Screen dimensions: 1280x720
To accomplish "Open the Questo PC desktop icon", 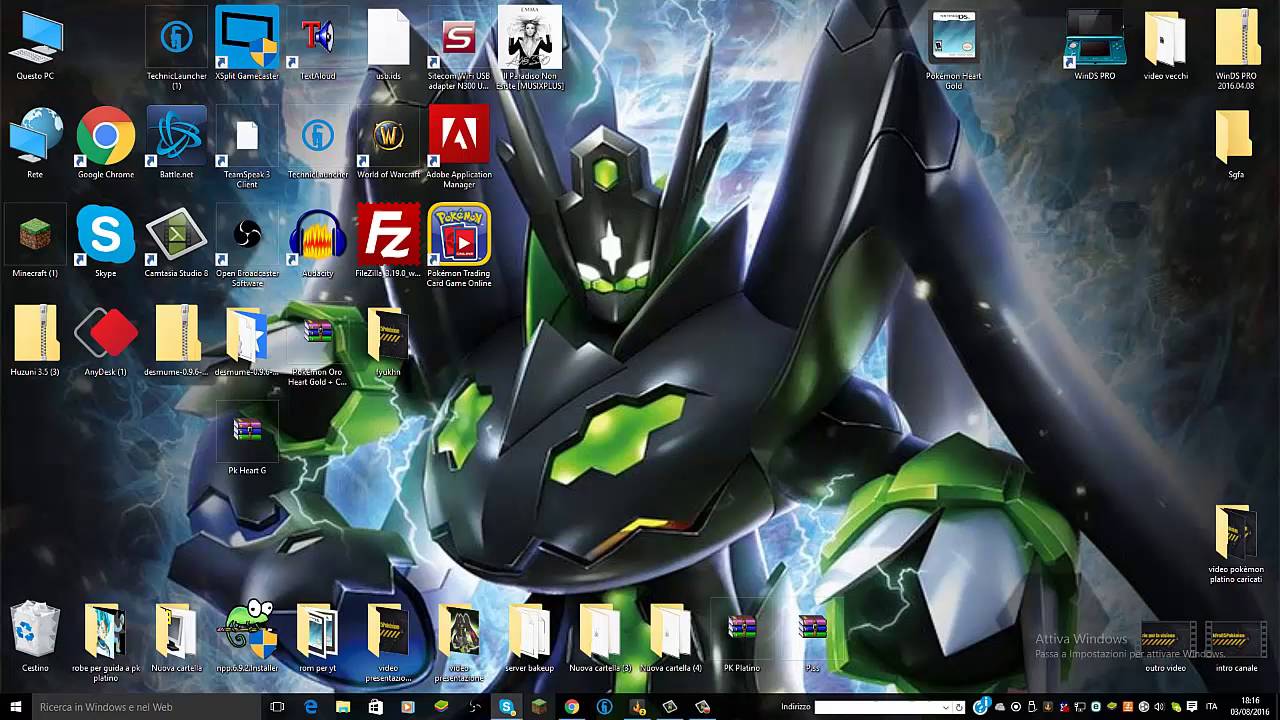I will click(x=35, y=46).
